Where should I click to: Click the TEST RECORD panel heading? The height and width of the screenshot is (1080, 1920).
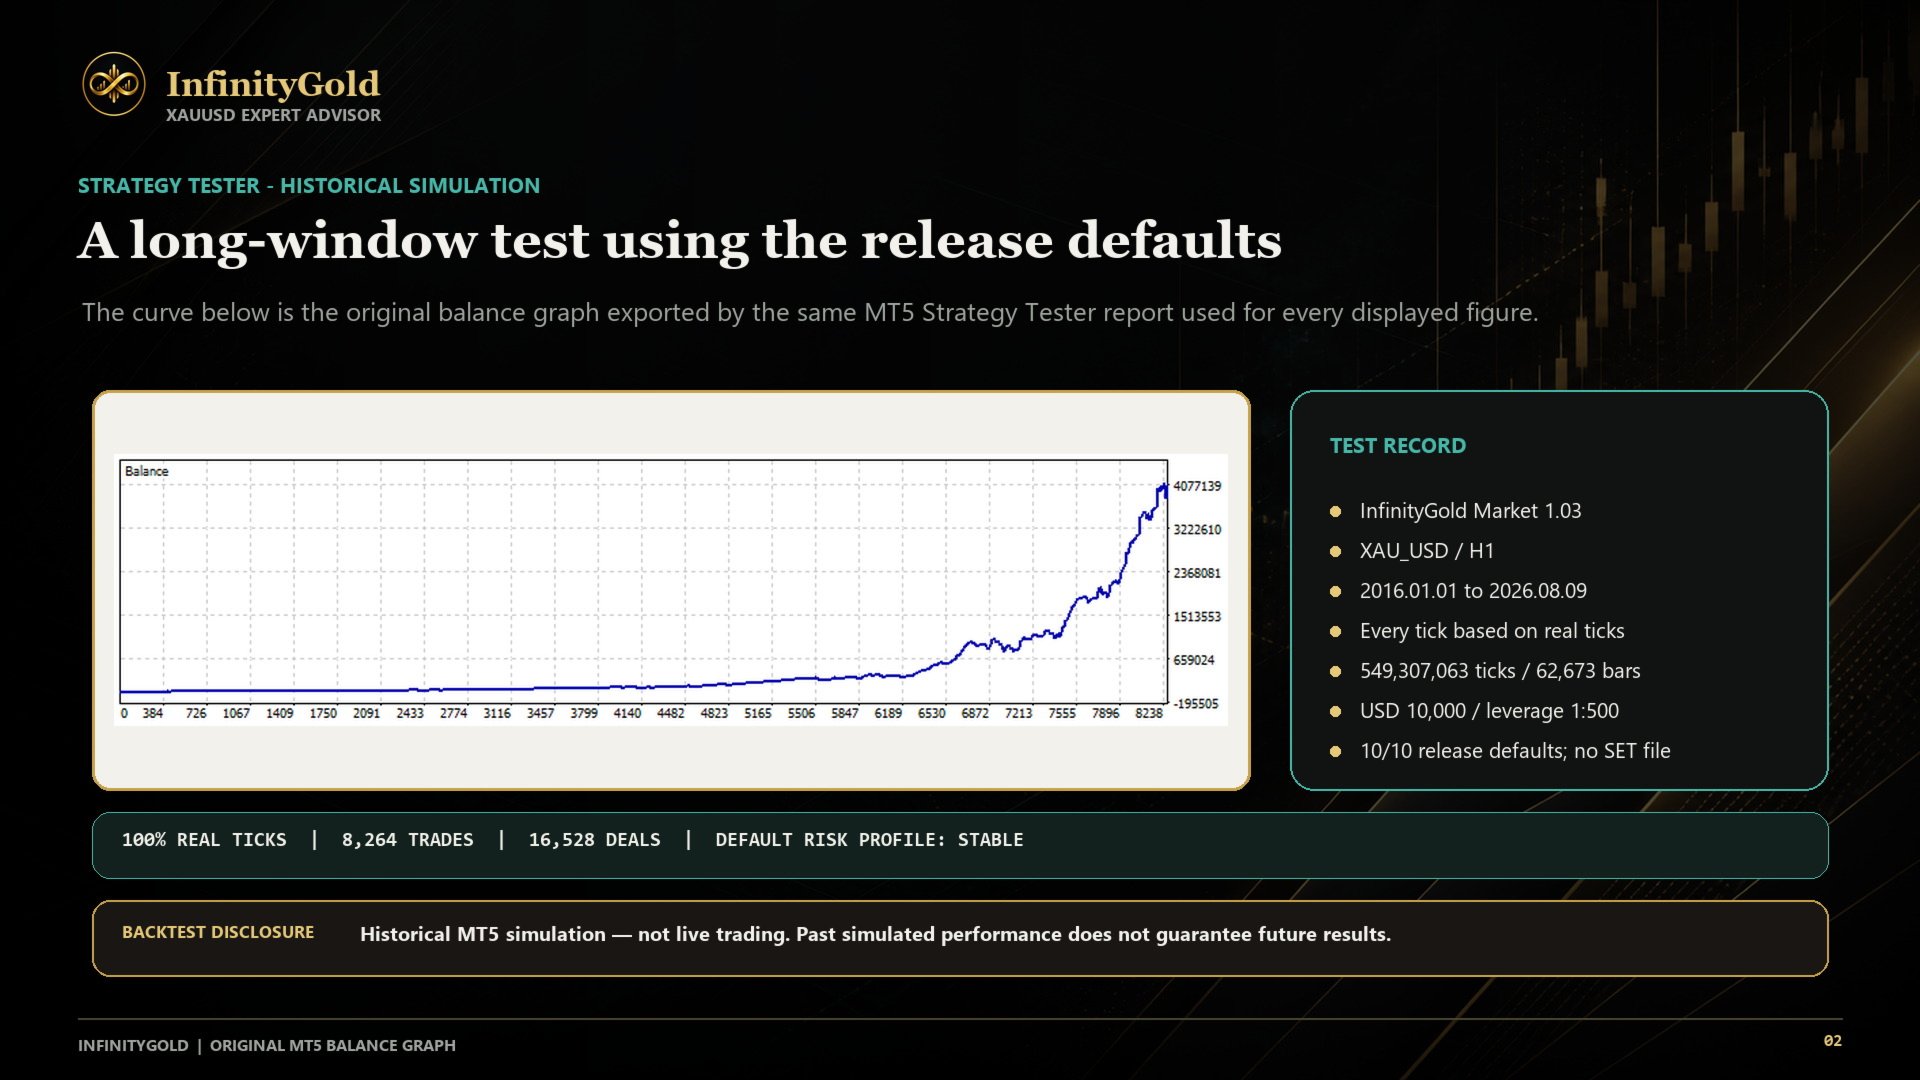[1397, 446]
